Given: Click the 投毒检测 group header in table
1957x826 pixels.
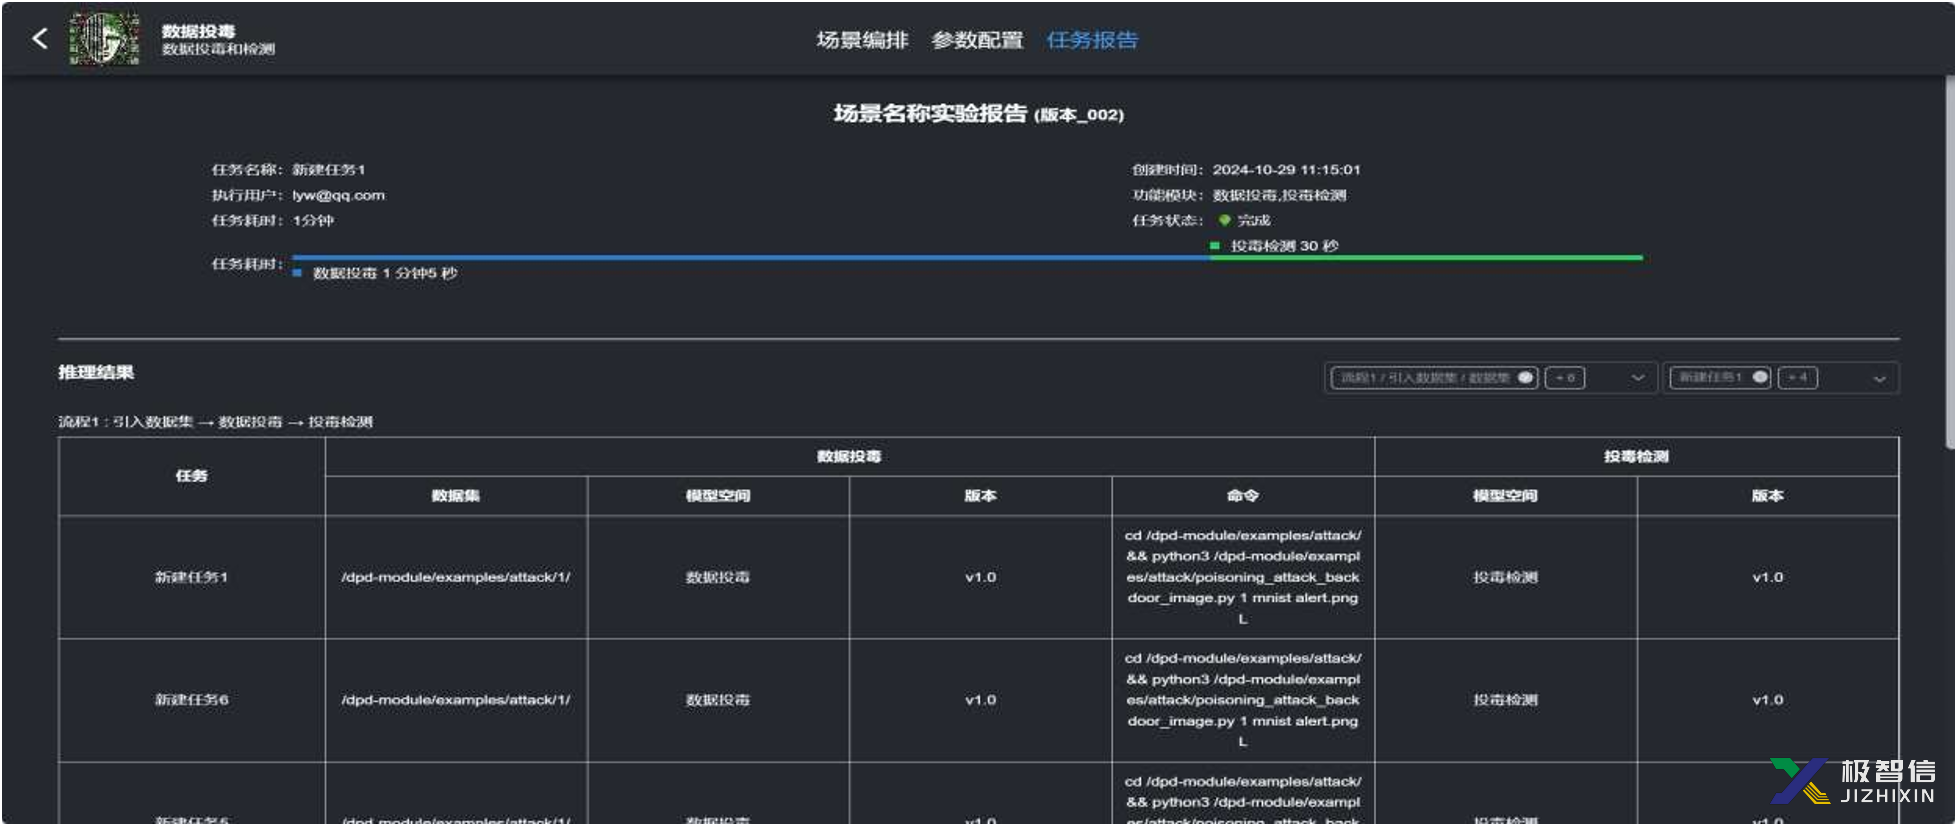Looking at the screenshot, I should [x=1637, y=457].
